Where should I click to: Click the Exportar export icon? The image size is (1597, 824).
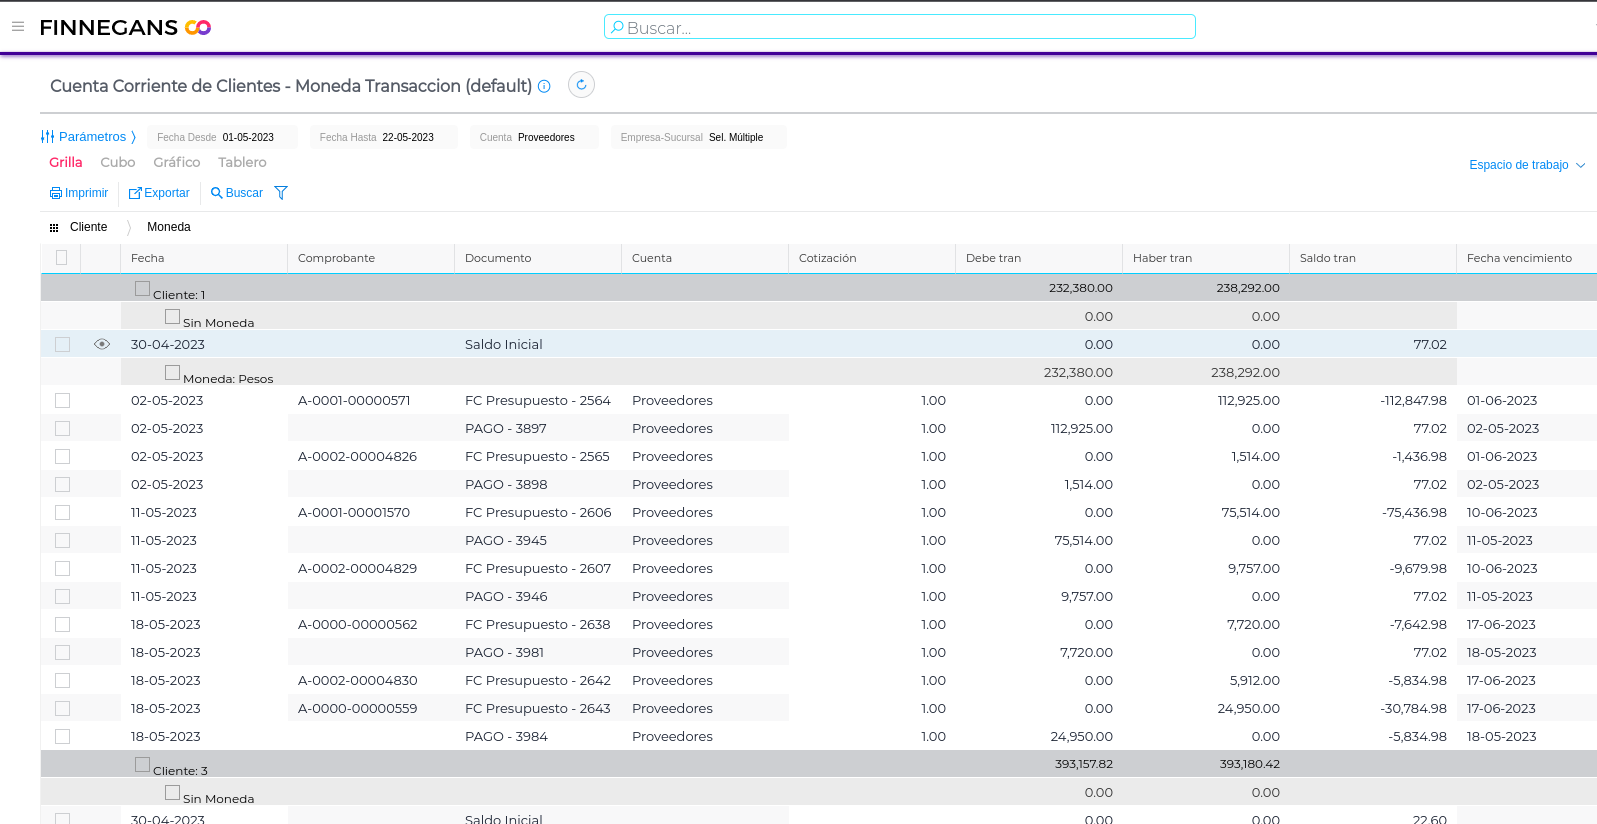pos(135,194)
